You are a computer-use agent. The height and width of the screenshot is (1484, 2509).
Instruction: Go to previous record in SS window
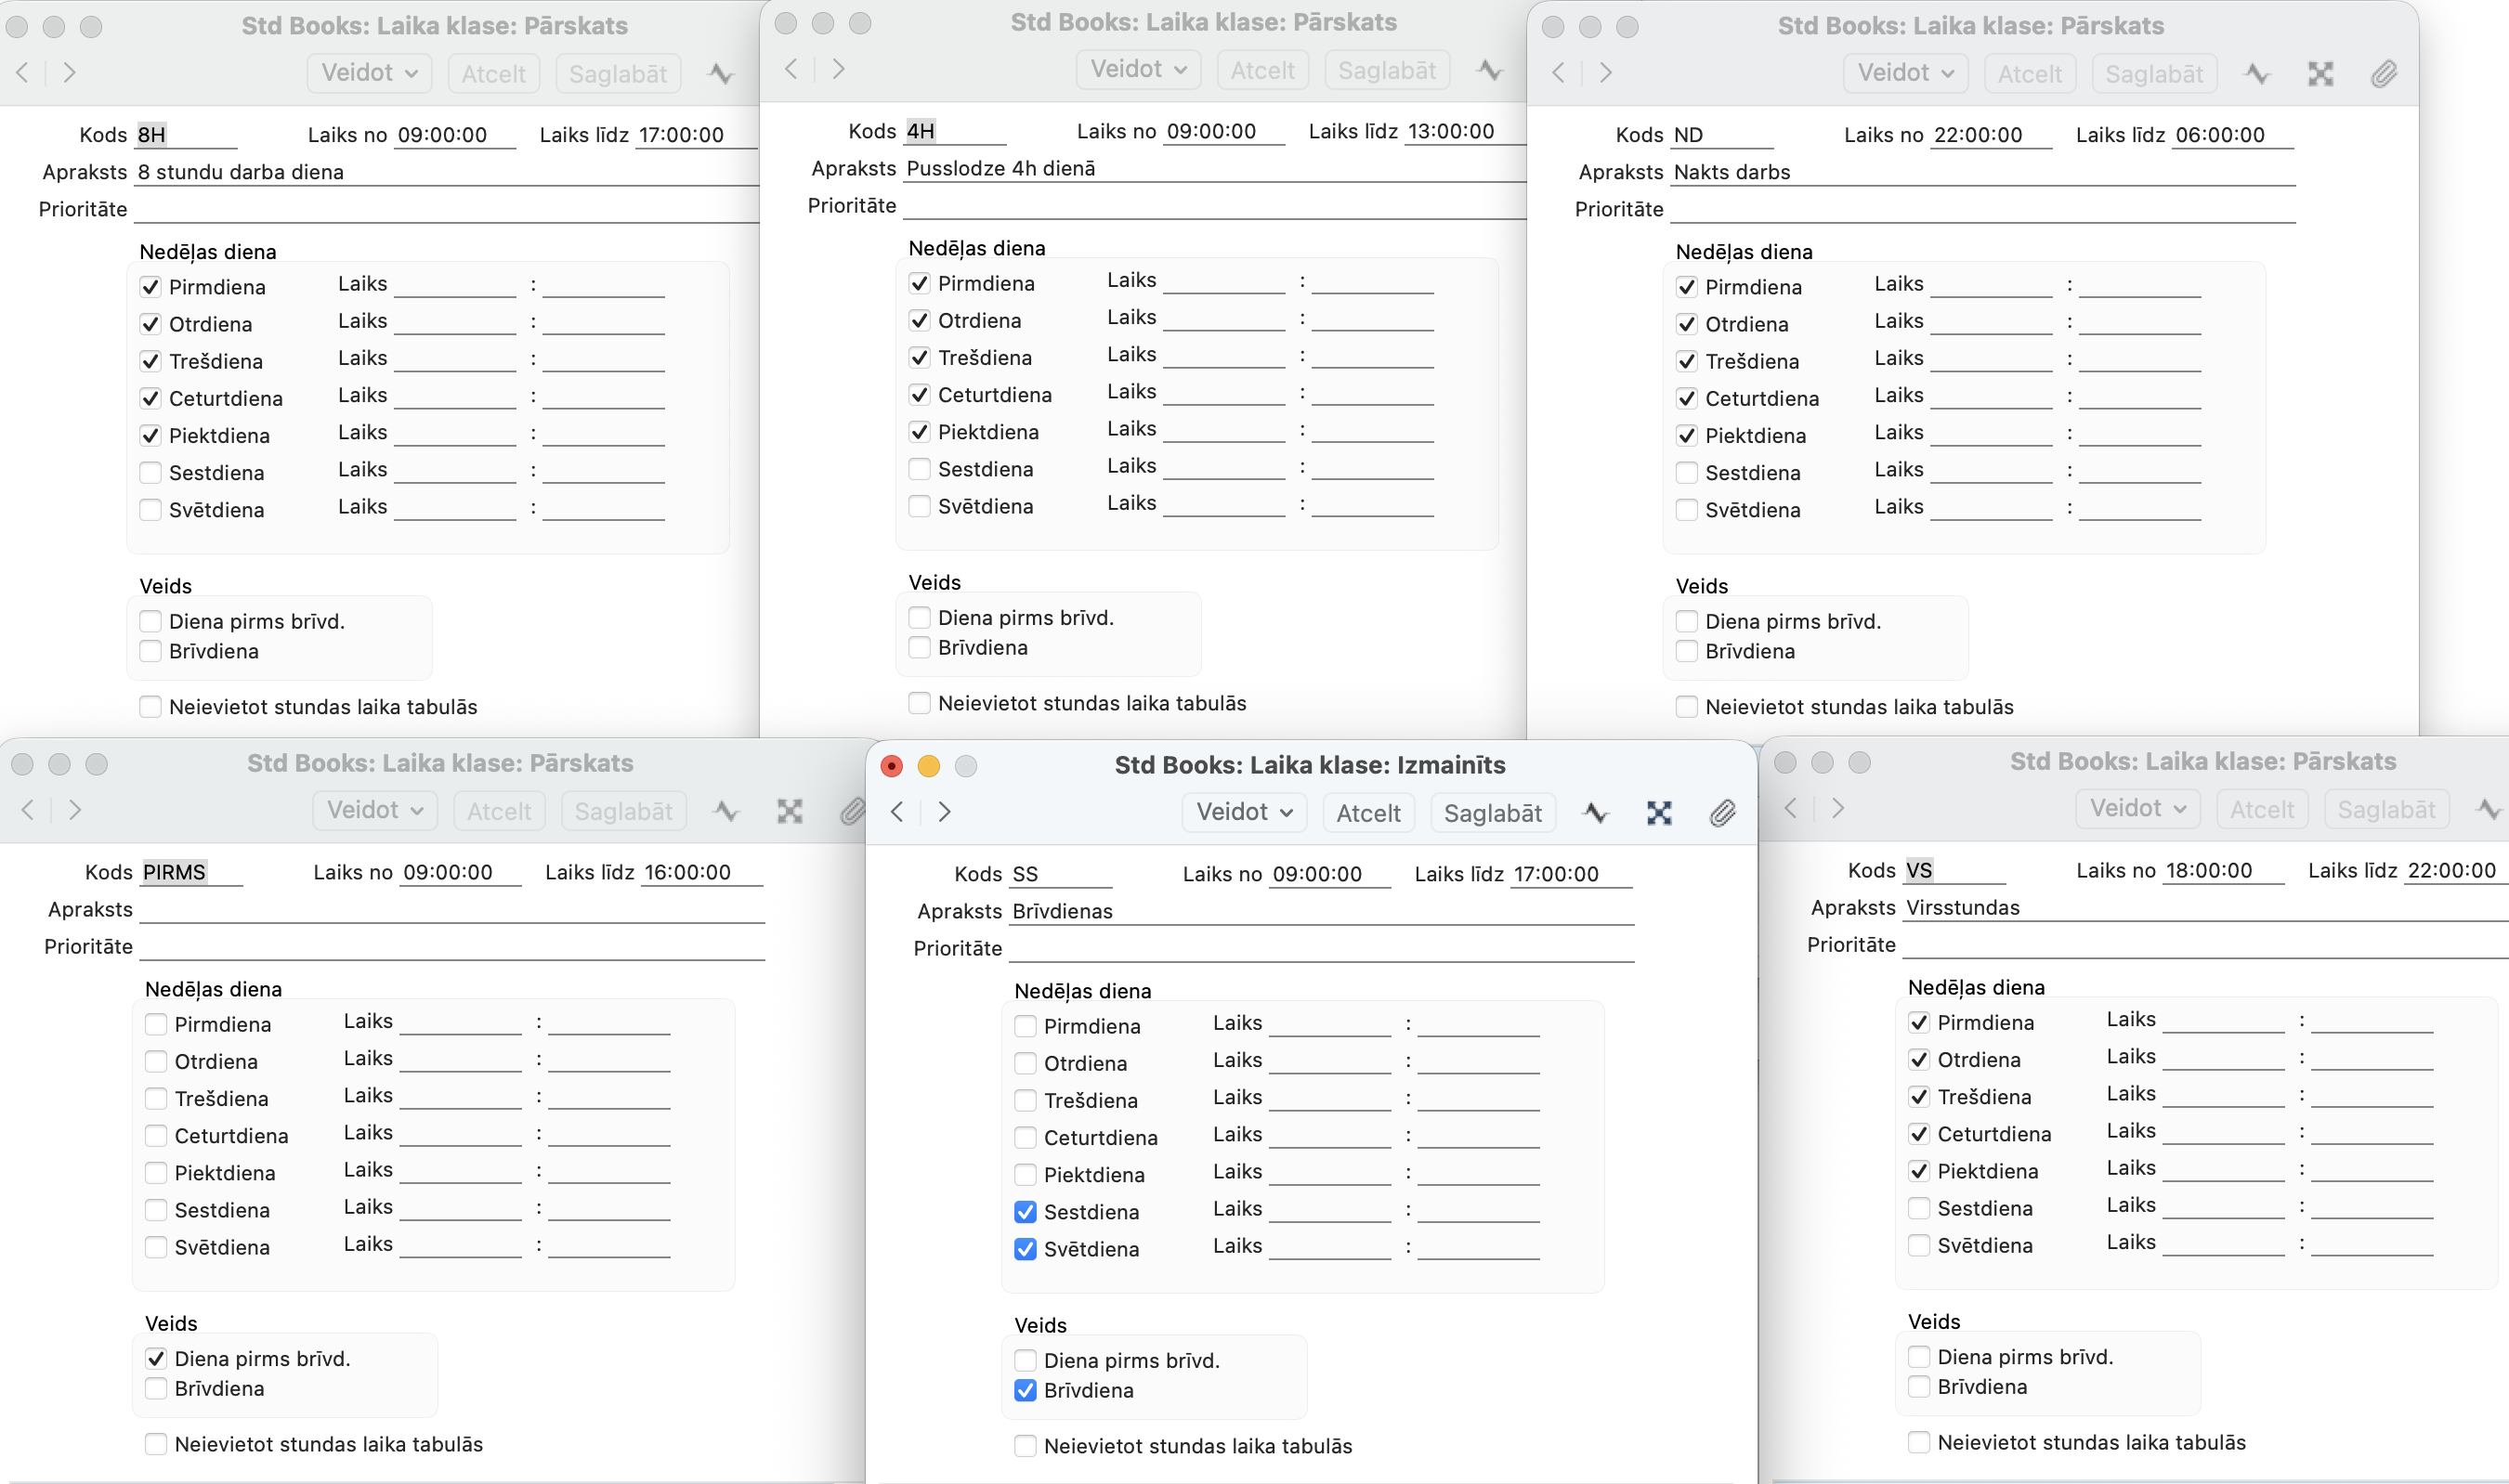[x=897, y=812]
